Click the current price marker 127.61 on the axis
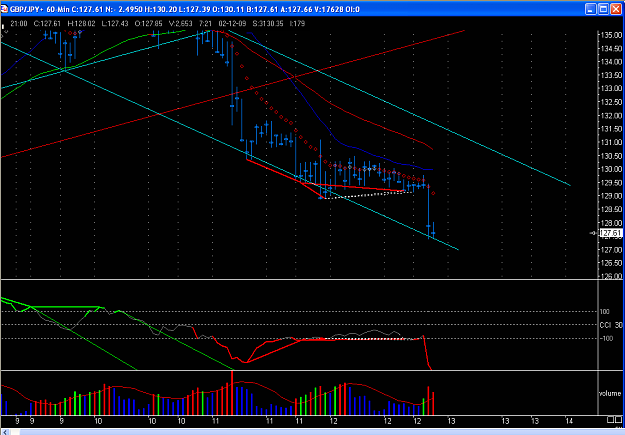Image resolution: width=625 pixels, height=435 pixels. pyautogui.click(x=611, y=233)
